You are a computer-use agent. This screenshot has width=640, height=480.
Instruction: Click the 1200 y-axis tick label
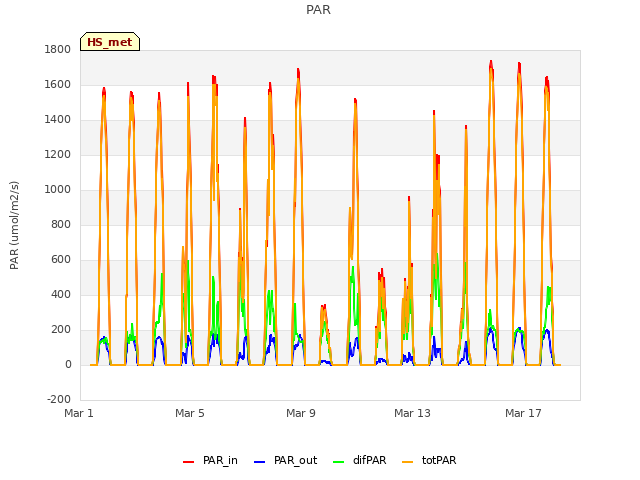[58, 155]
